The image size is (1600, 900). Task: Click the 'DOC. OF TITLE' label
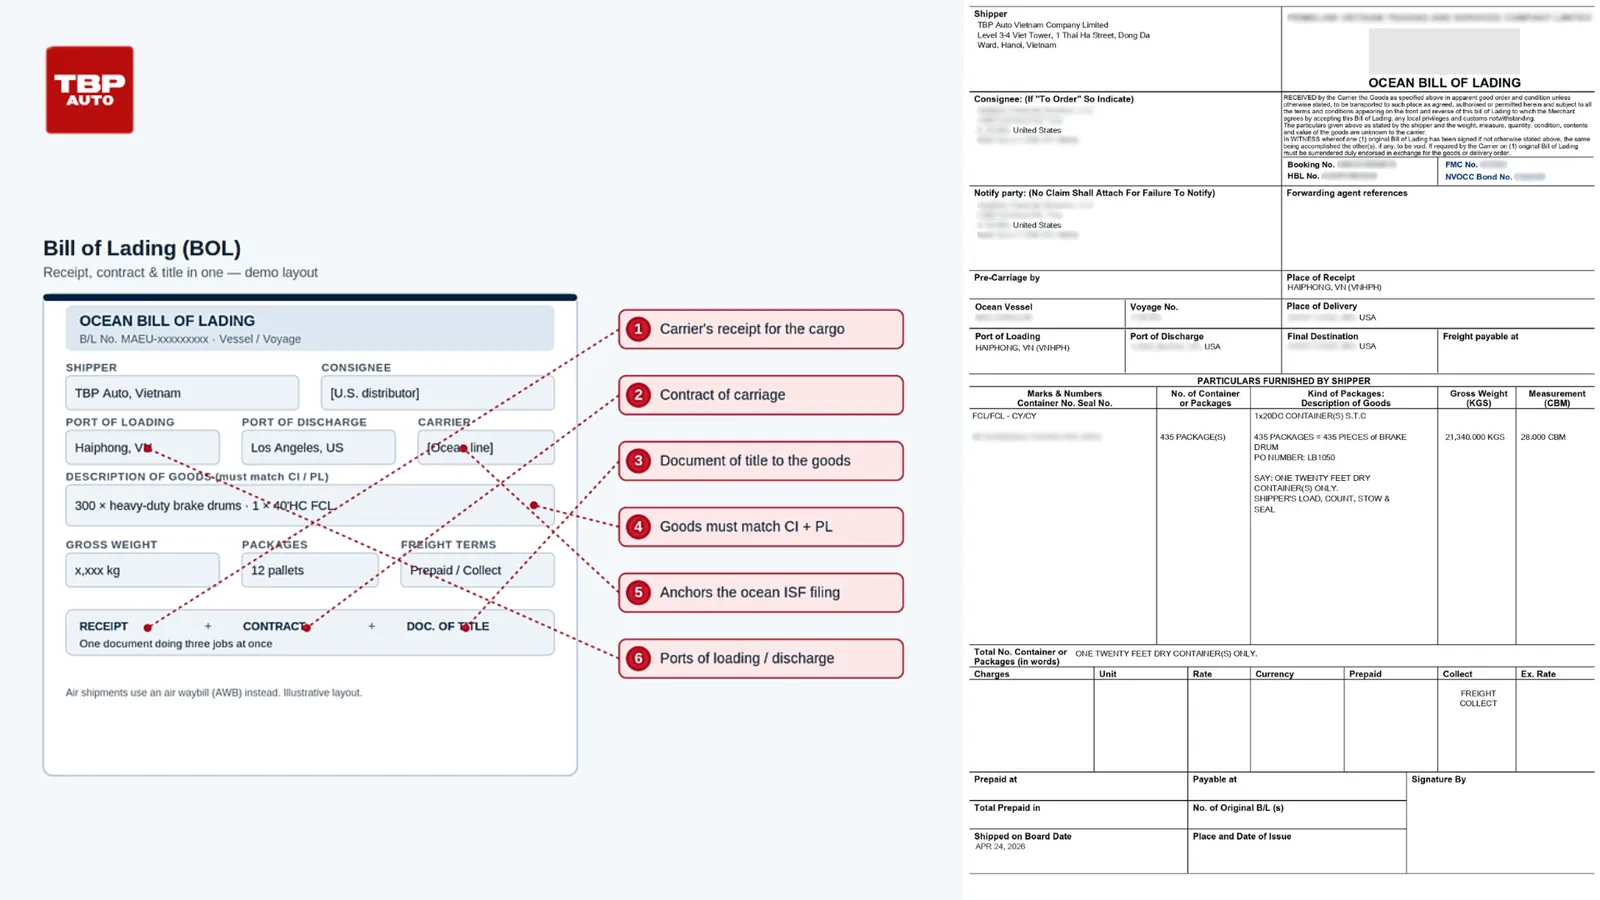click(447, 626)
